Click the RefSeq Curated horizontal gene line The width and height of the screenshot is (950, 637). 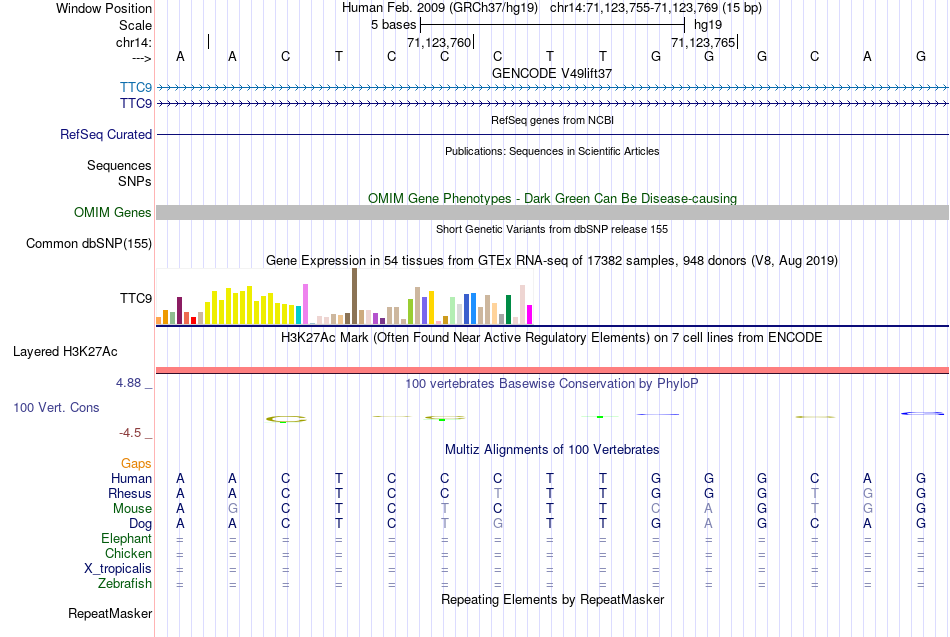pos(552,135)
